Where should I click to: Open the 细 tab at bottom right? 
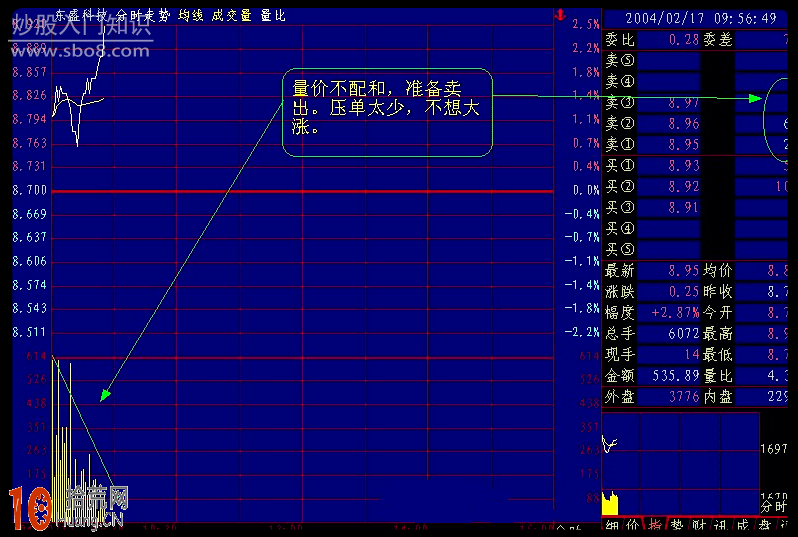tap(612, 526)
